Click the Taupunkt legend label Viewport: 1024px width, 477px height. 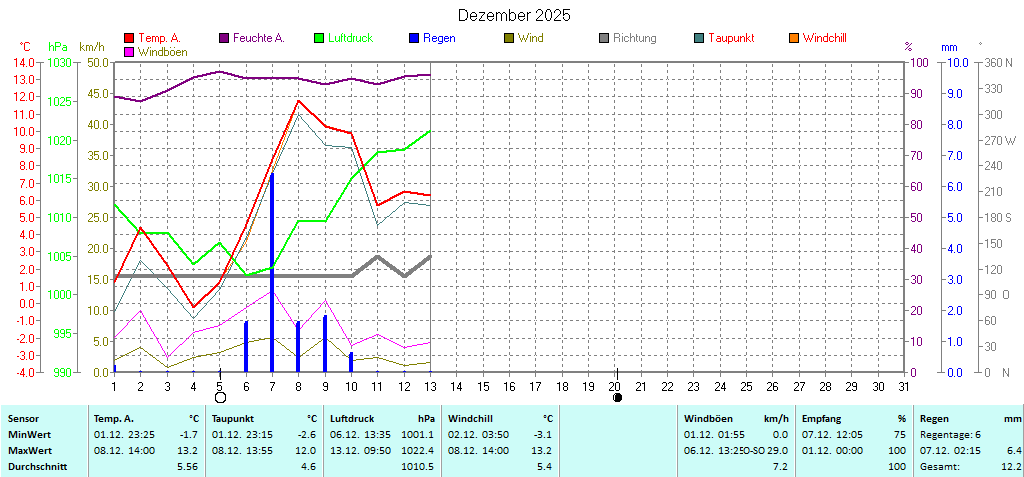(731, 38)
